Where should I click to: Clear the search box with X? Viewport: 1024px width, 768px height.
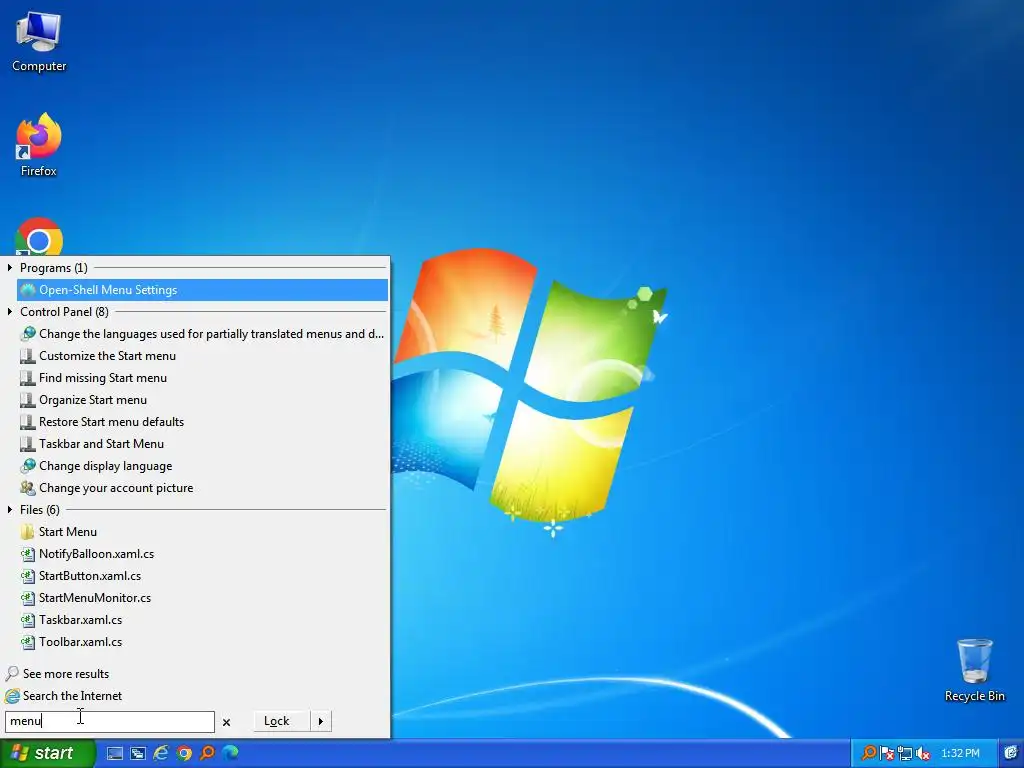(x=227, y=722)
